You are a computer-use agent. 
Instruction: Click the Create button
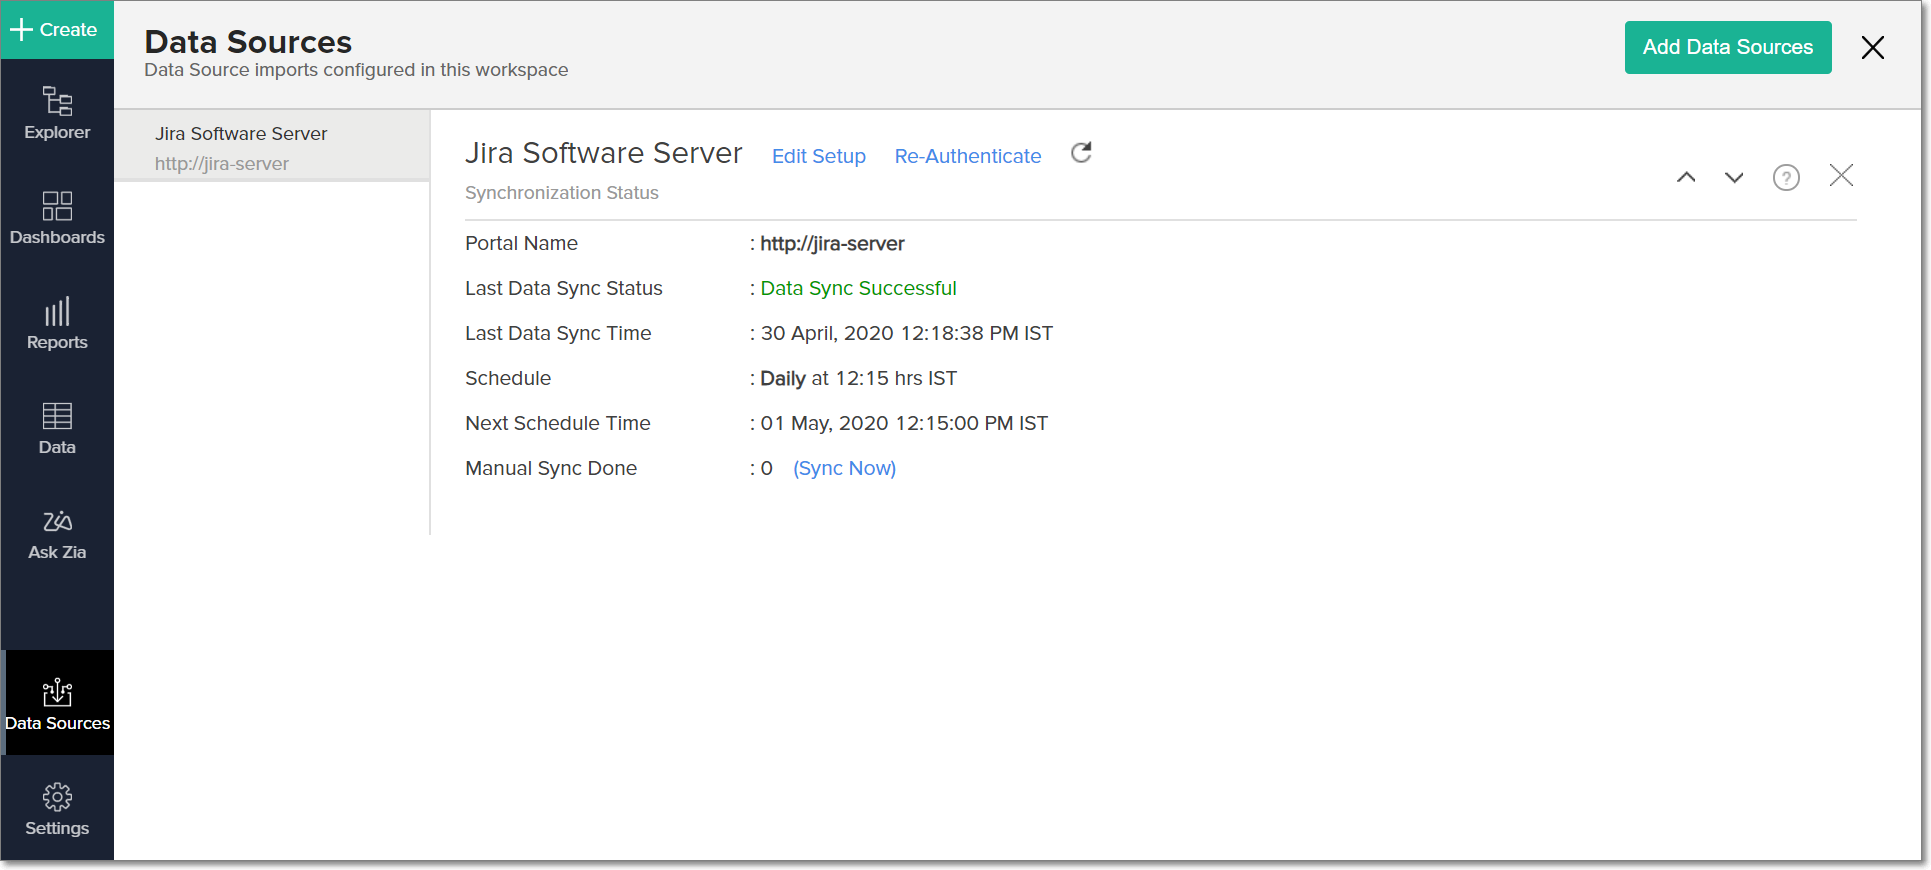pyautogui.click(x=56, y=30)
